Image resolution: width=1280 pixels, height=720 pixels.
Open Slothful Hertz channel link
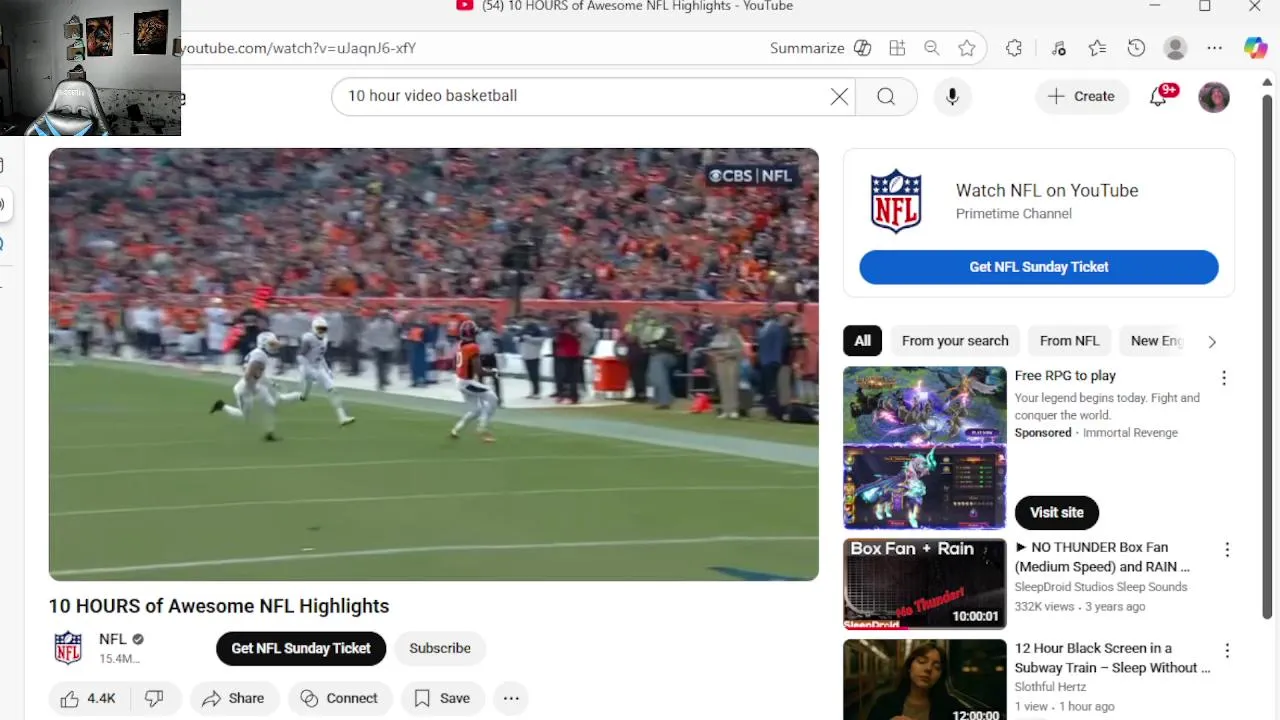[x=1049, y=687]
